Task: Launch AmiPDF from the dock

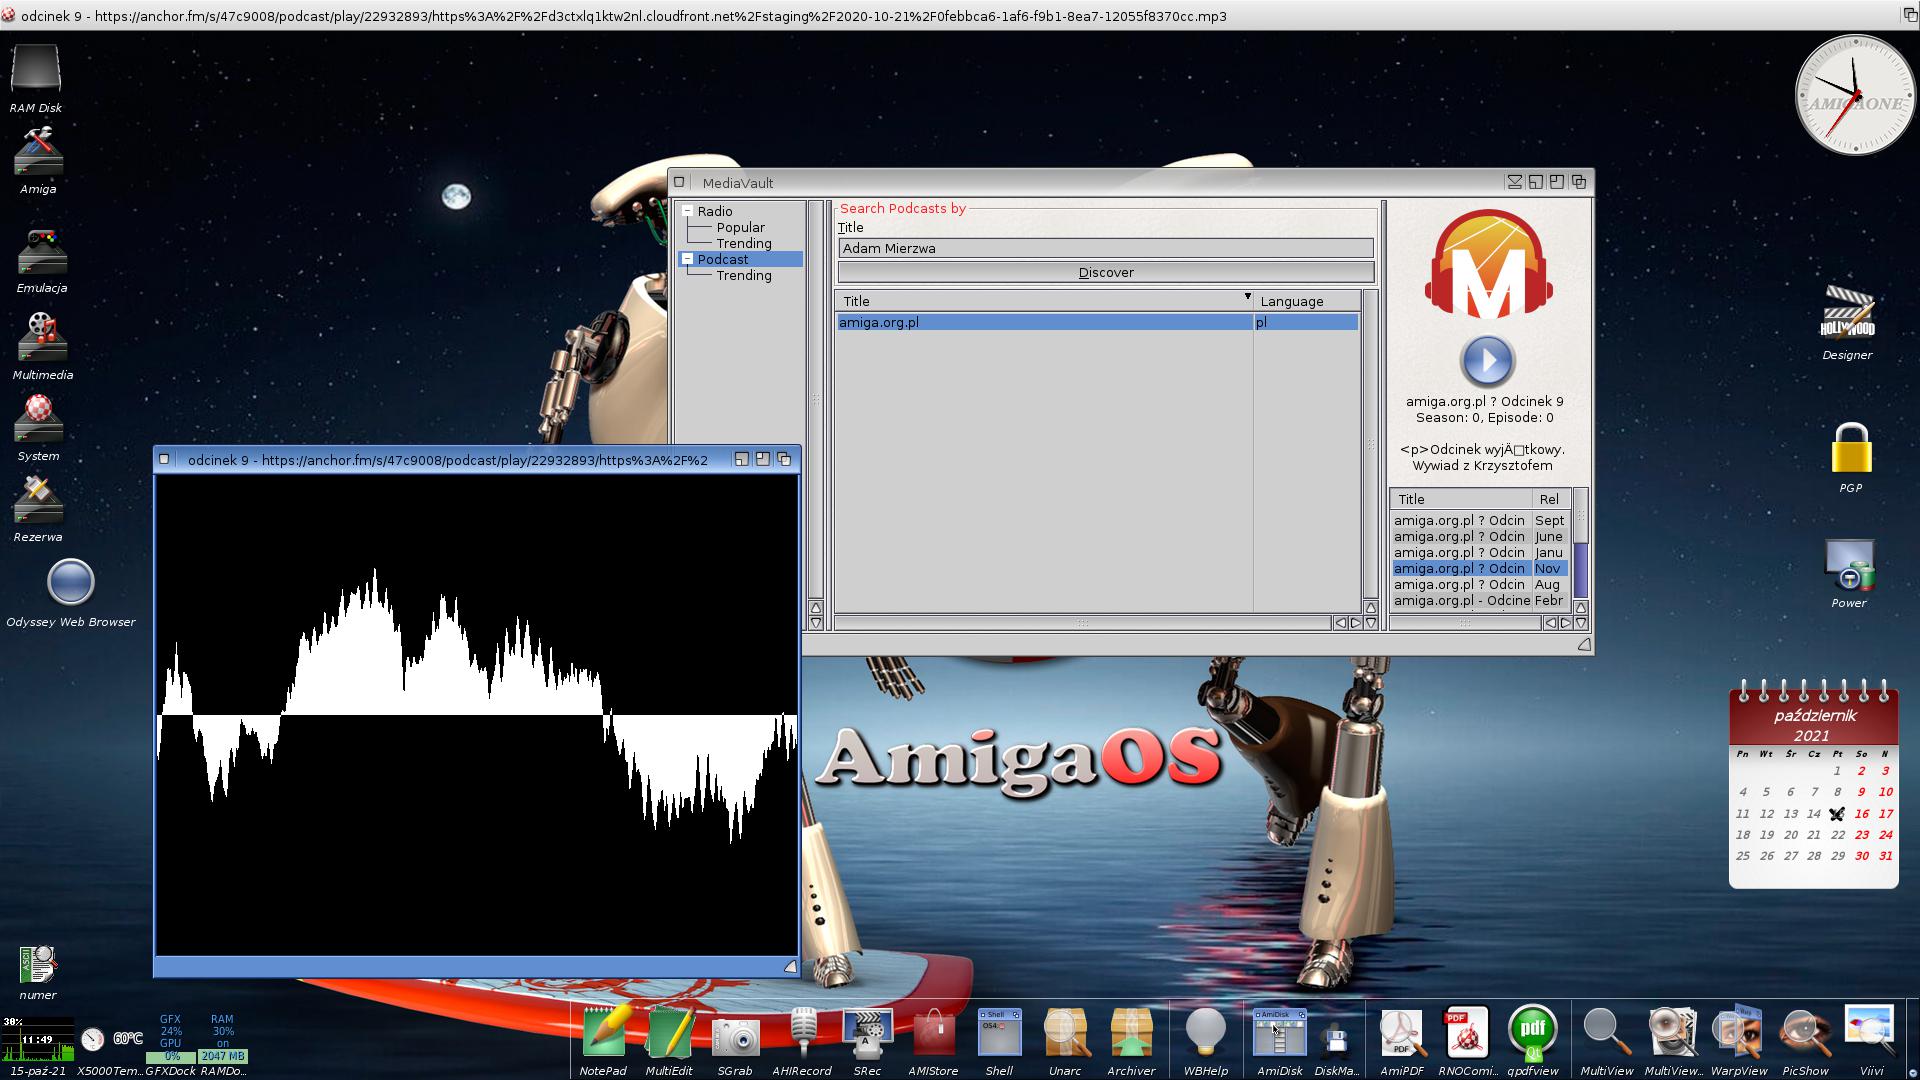Action: point(1402,1033)
